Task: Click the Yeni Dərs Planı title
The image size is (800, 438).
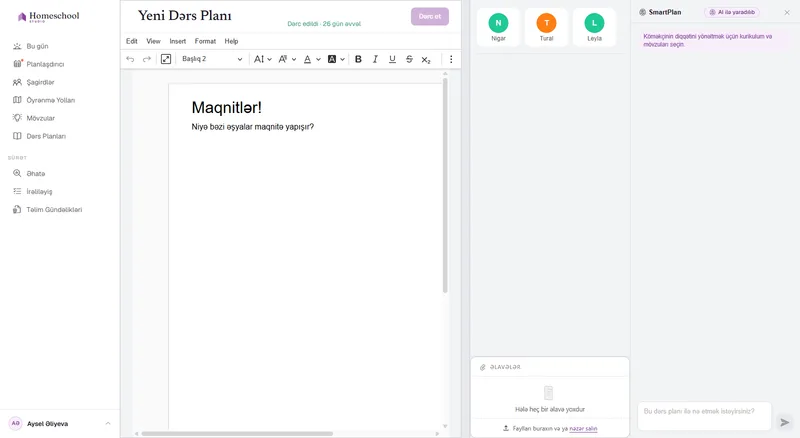Action: point(185,16)
